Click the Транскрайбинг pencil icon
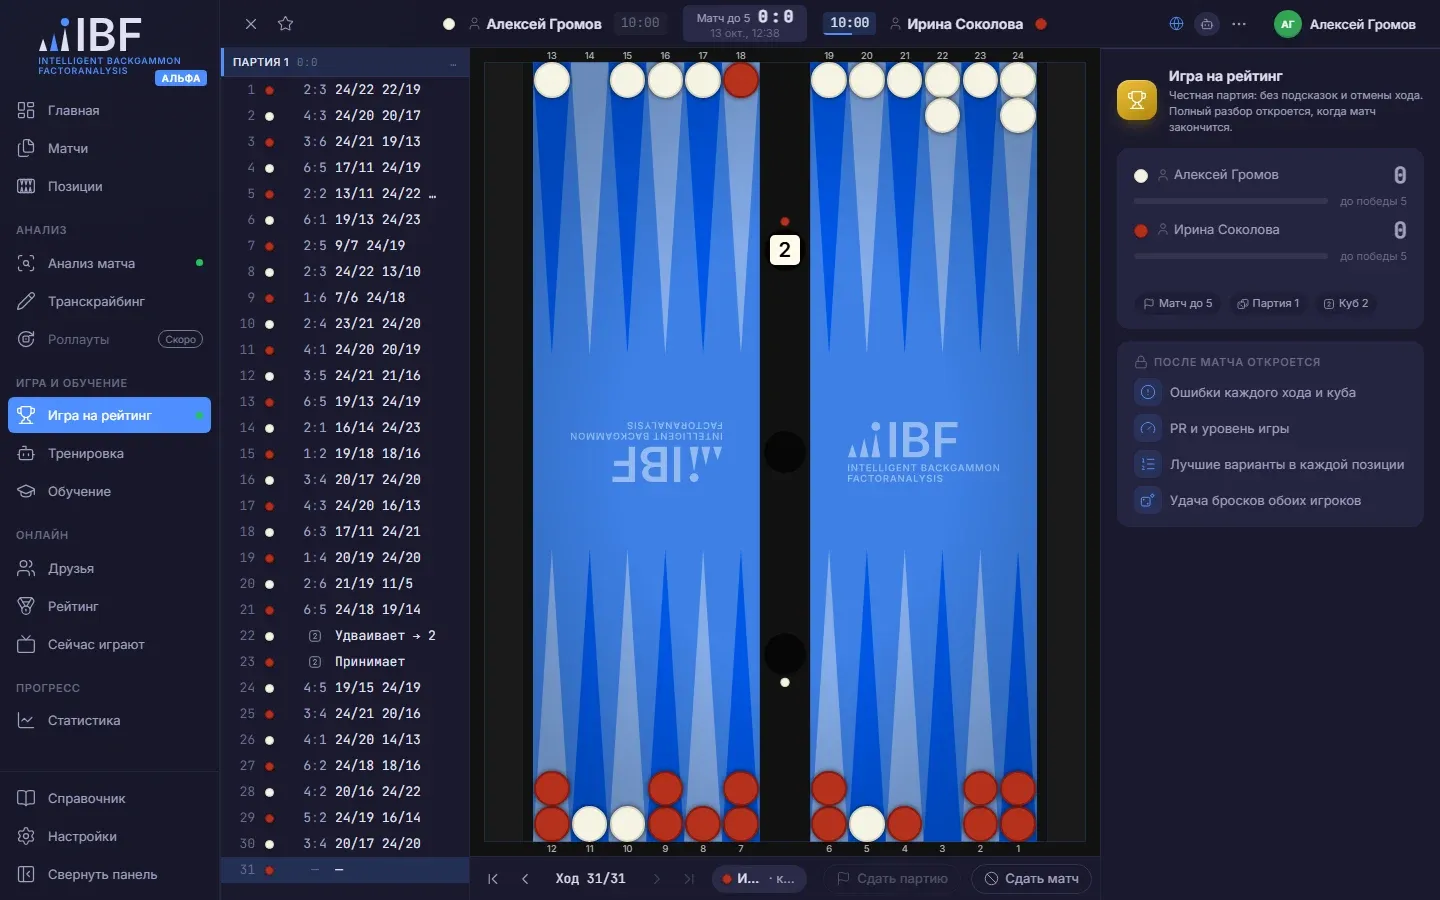 [26, 301]
